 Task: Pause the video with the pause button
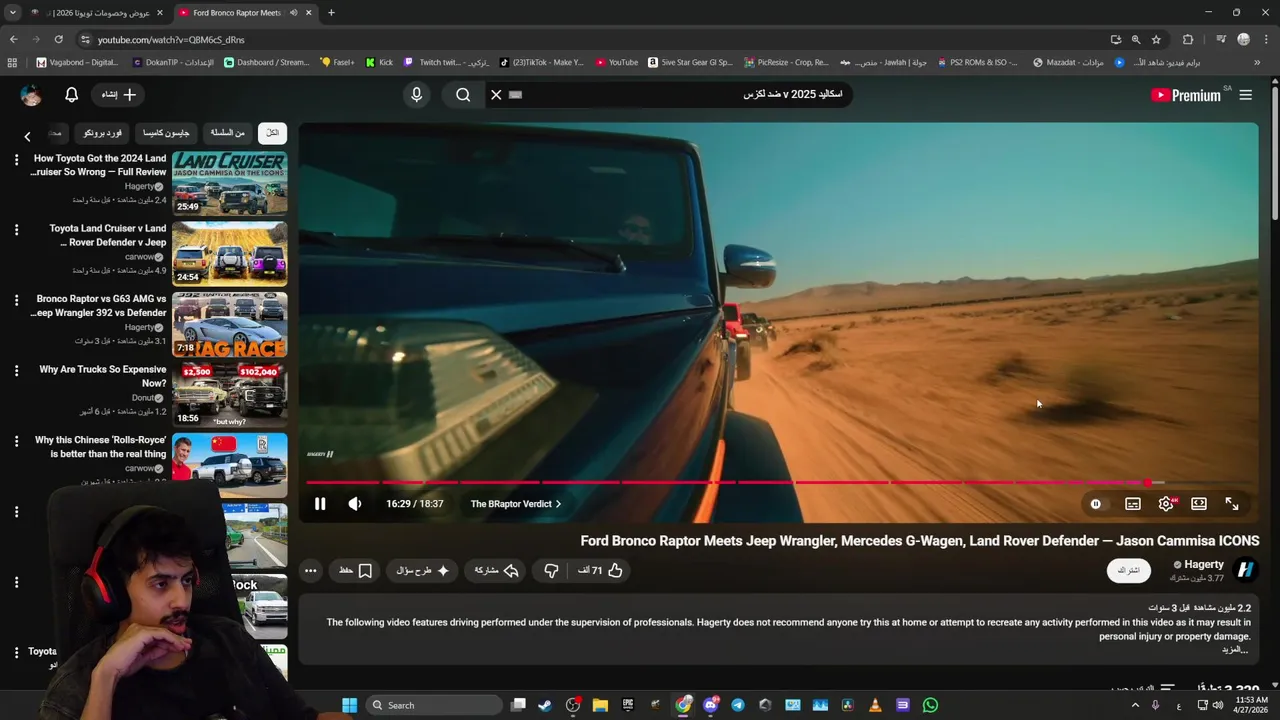[x=320, y=504]
